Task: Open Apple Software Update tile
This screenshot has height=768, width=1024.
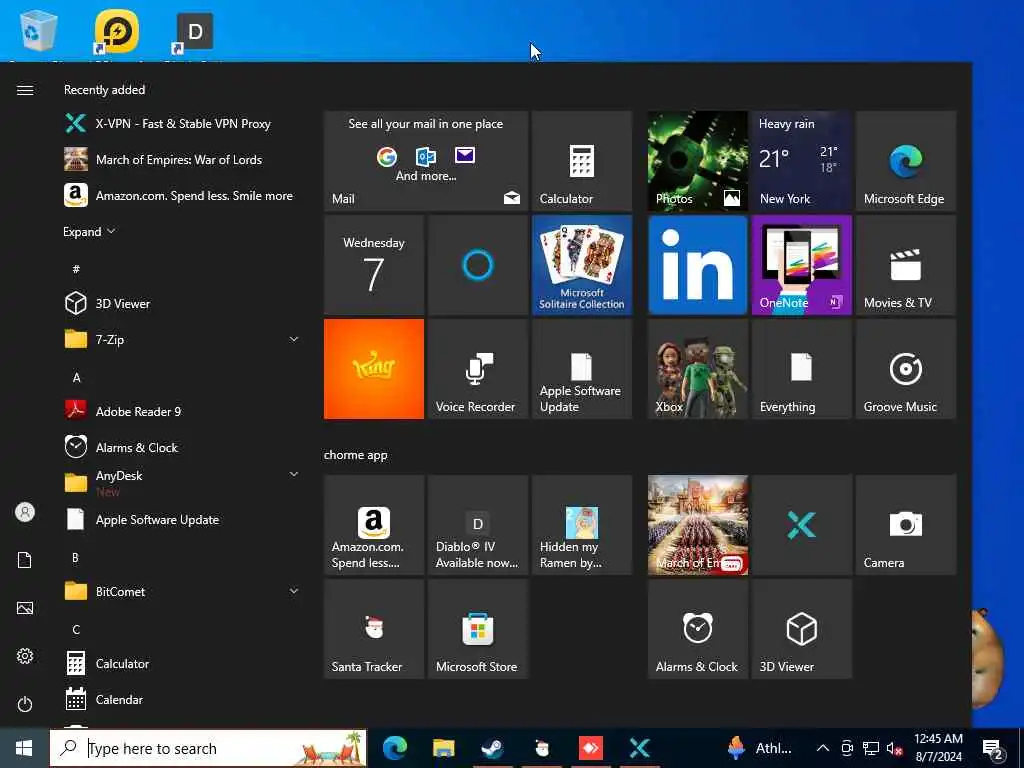Action: [582, 369]
